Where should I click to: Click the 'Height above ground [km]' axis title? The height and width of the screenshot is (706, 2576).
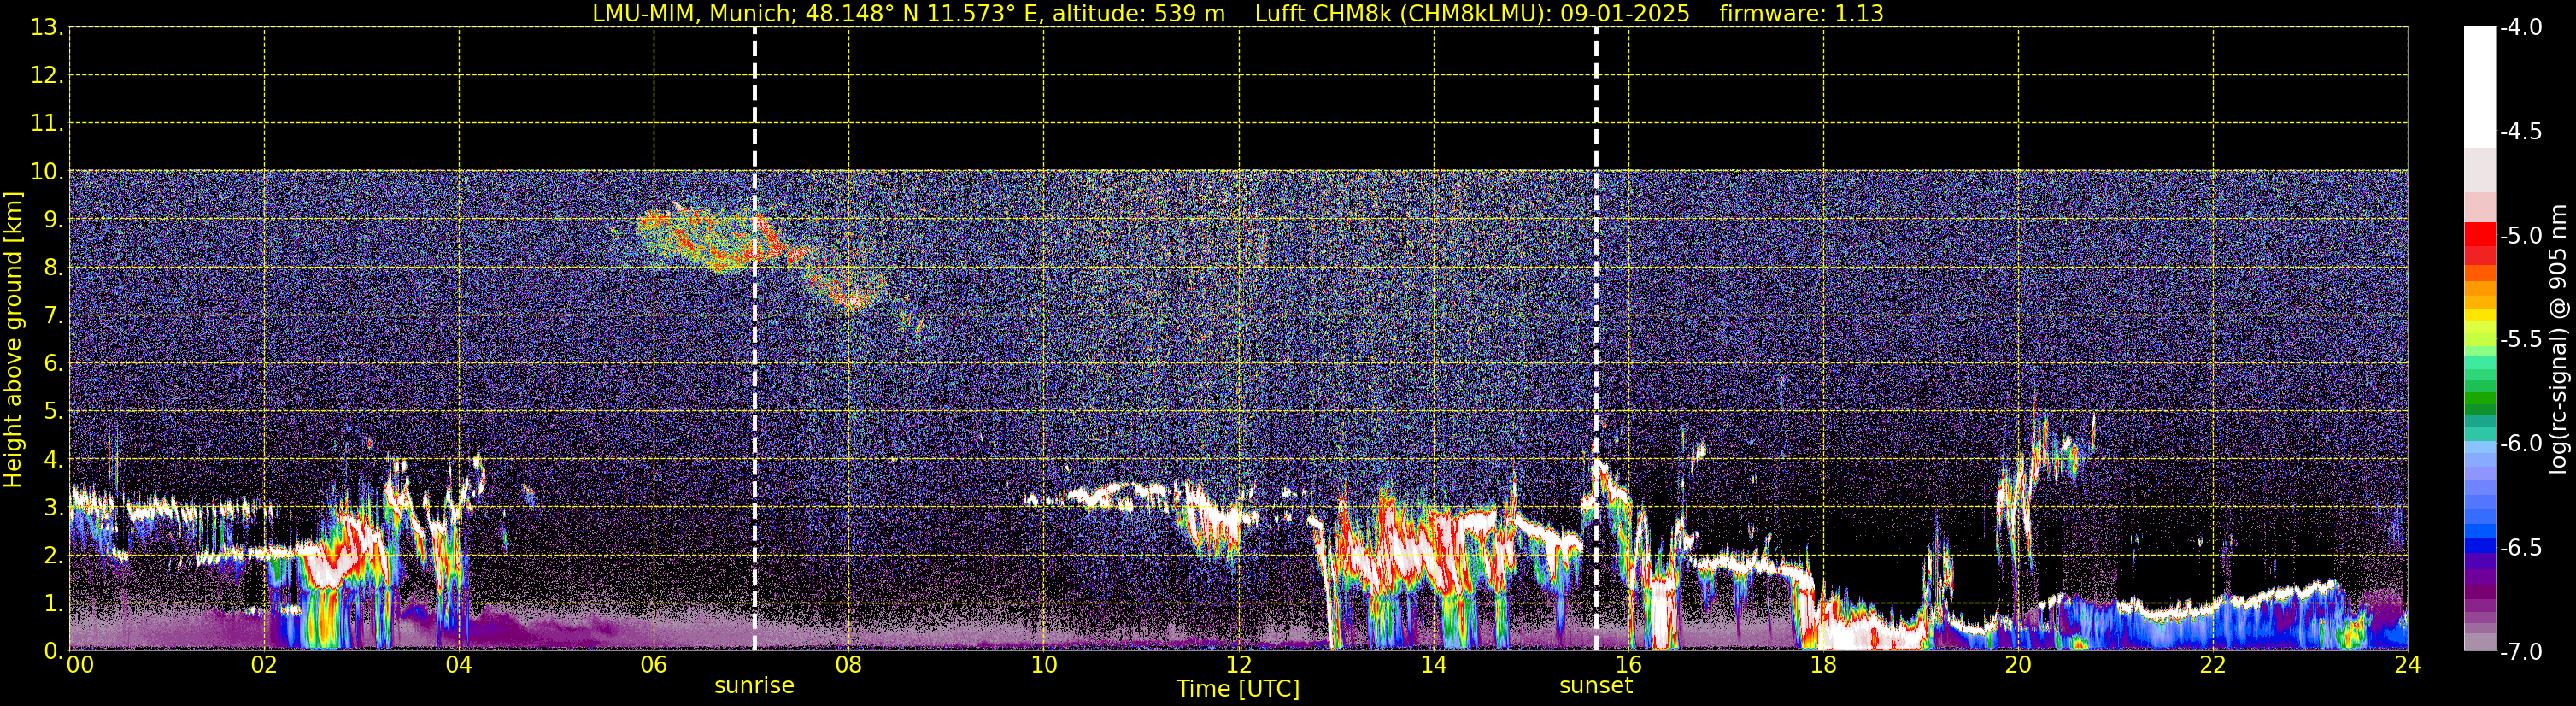pyautogui.click(x=13, y=340)
